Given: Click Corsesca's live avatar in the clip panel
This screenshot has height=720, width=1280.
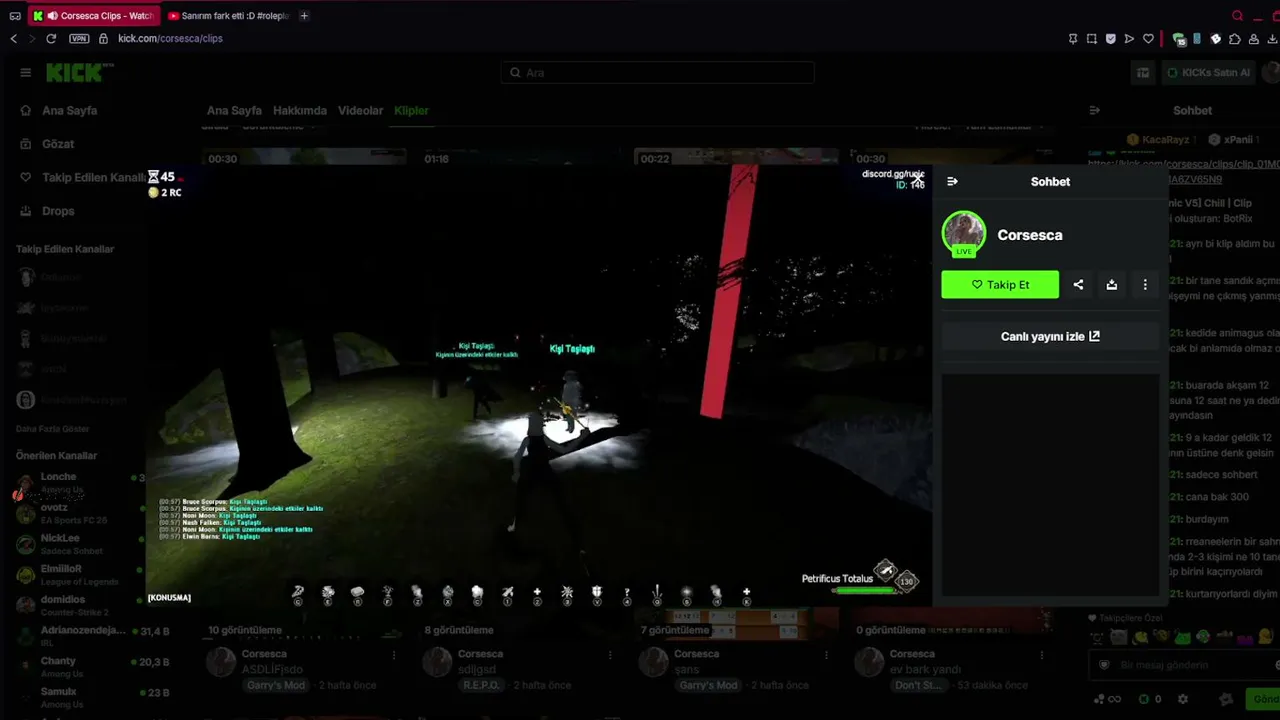Looking at the screenshot, I should click(x=964, y=234).
